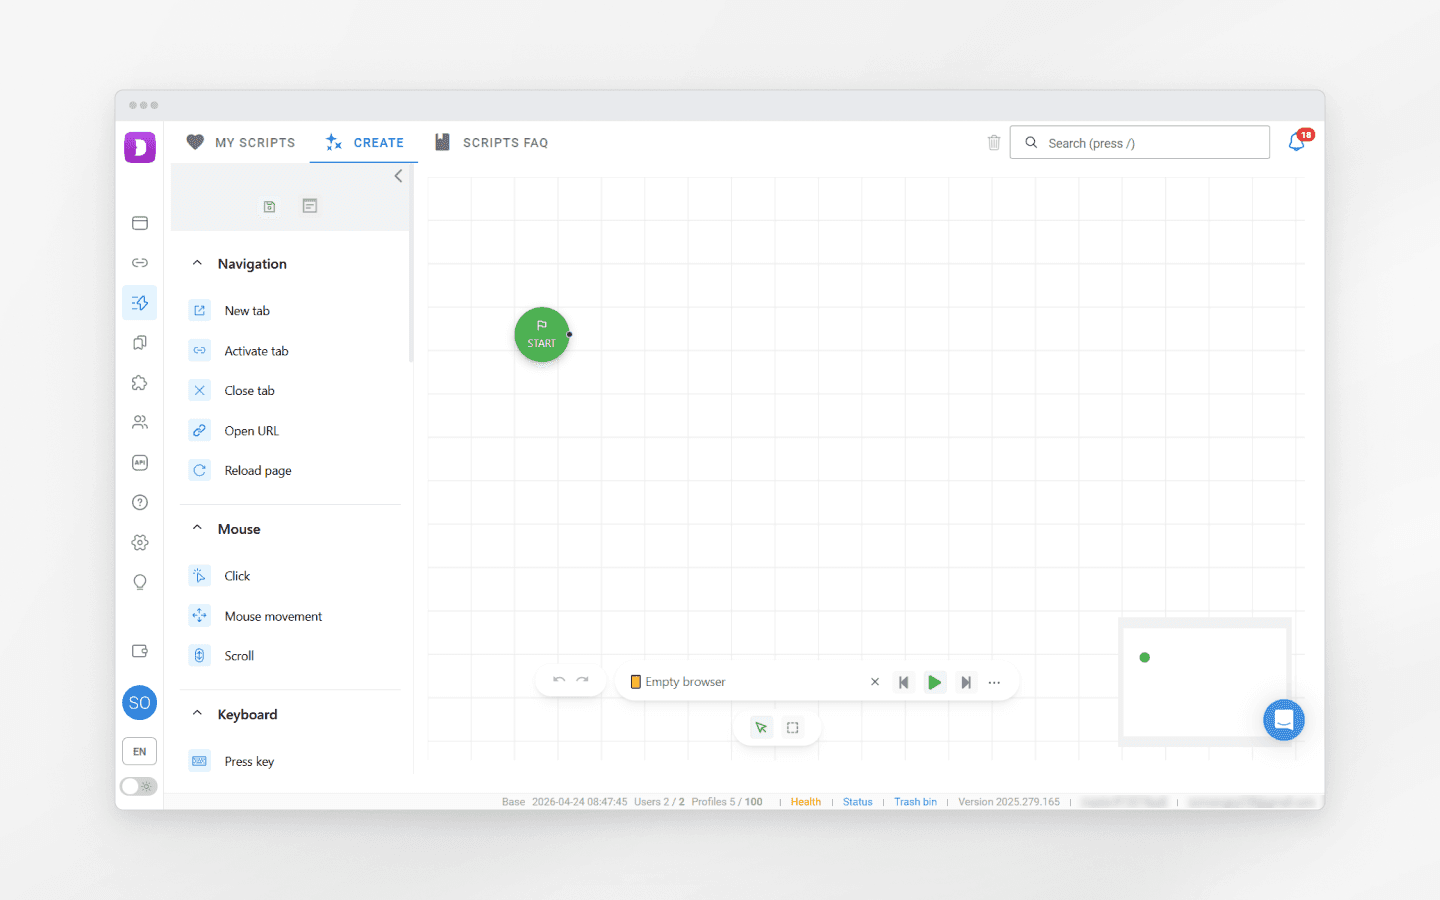Open the users team sidebar icon
This screenshot has height=900, width=1440.
click(140, 423)
